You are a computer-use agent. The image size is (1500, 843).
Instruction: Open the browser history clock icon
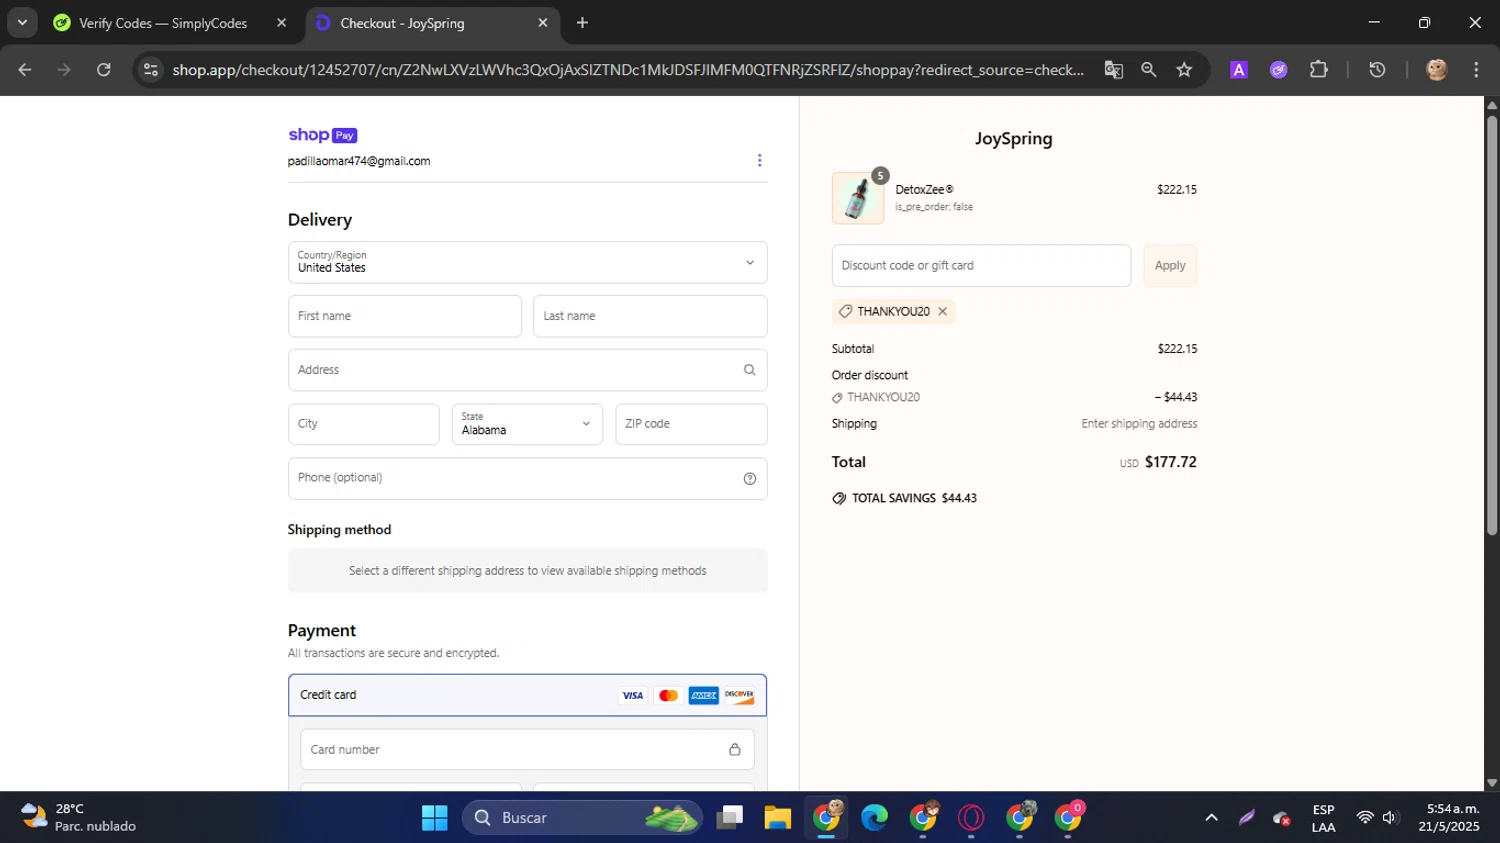1377,70
